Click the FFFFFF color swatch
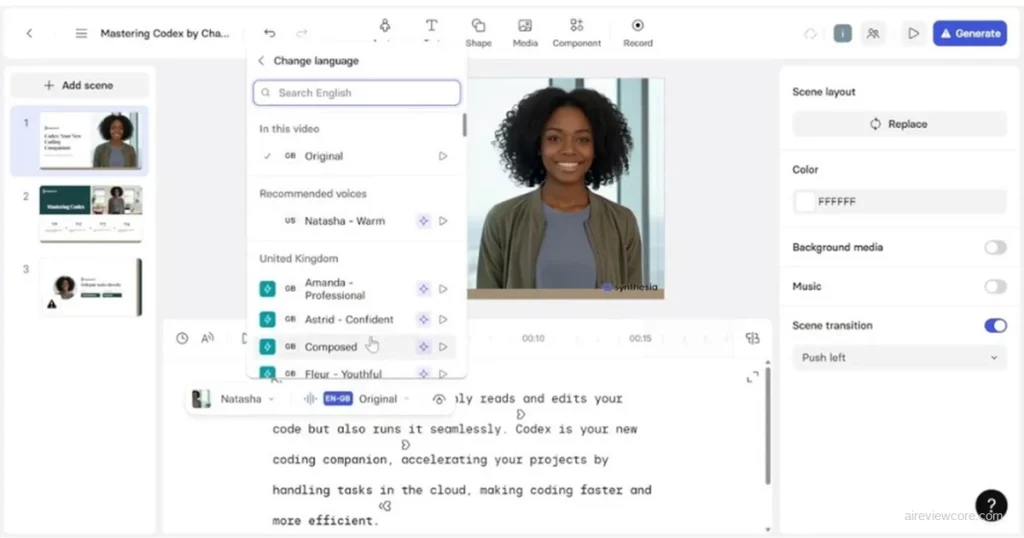Viewport: 1024px width, 538px height. tap(805, 202)
